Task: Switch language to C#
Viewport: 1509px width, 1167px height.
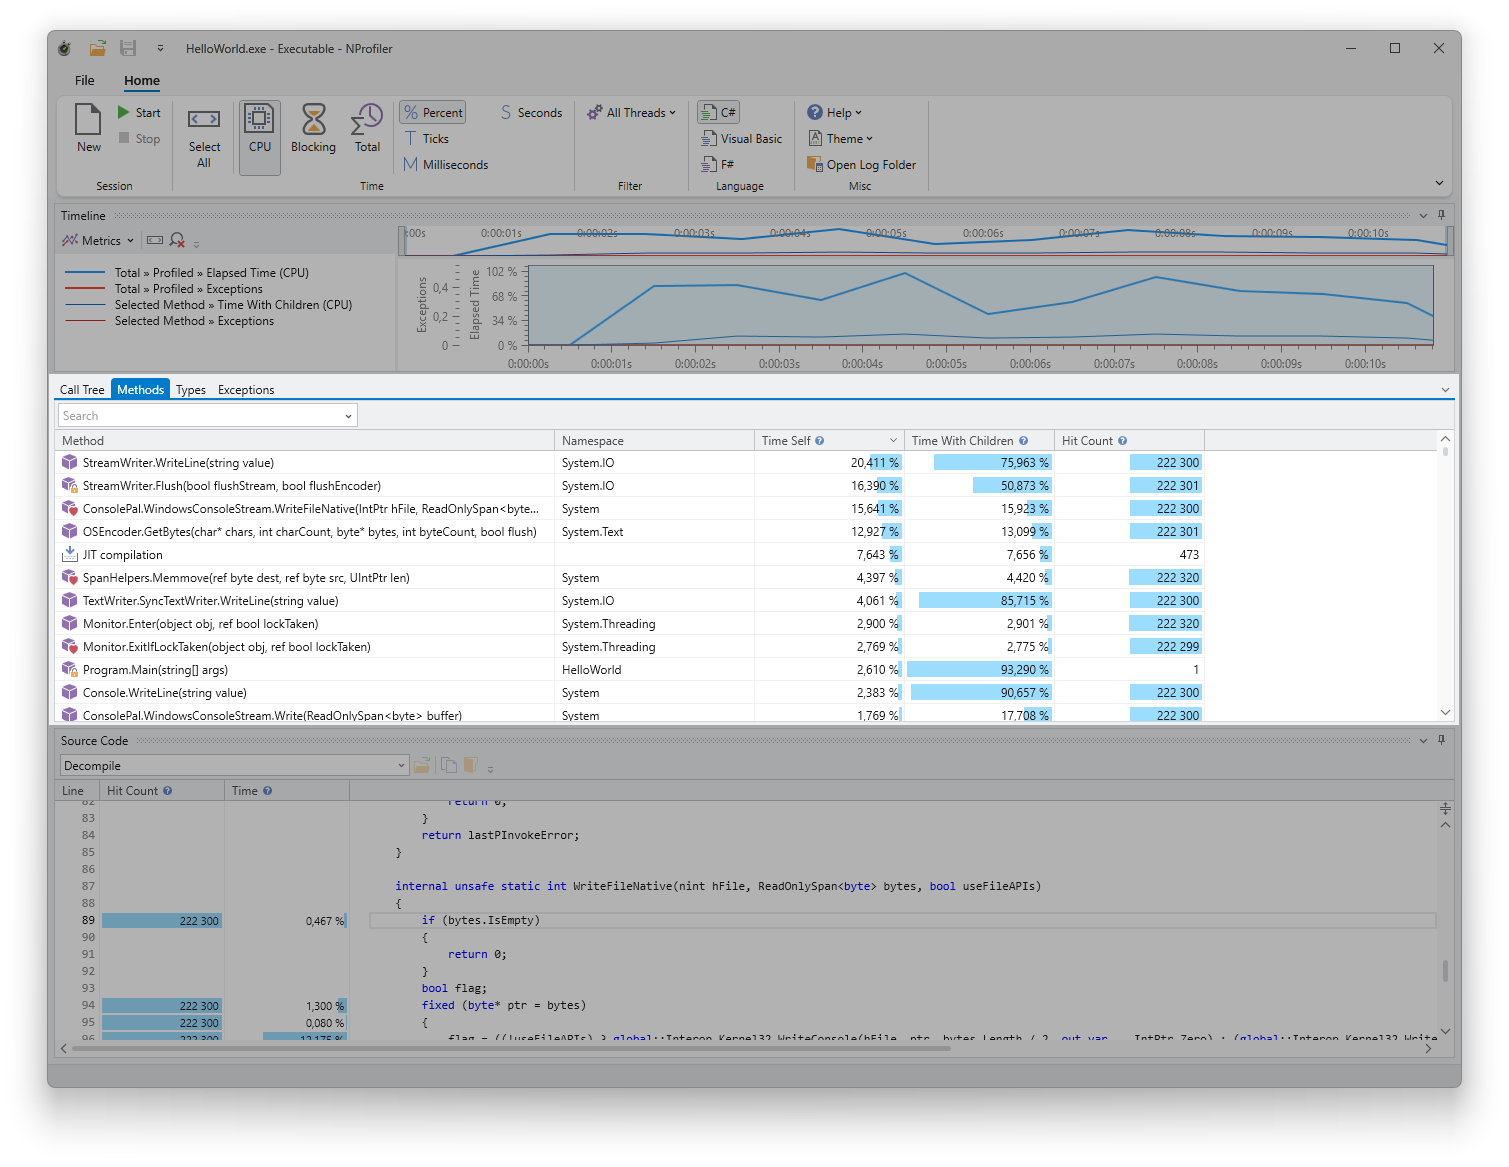Action: 718,113
